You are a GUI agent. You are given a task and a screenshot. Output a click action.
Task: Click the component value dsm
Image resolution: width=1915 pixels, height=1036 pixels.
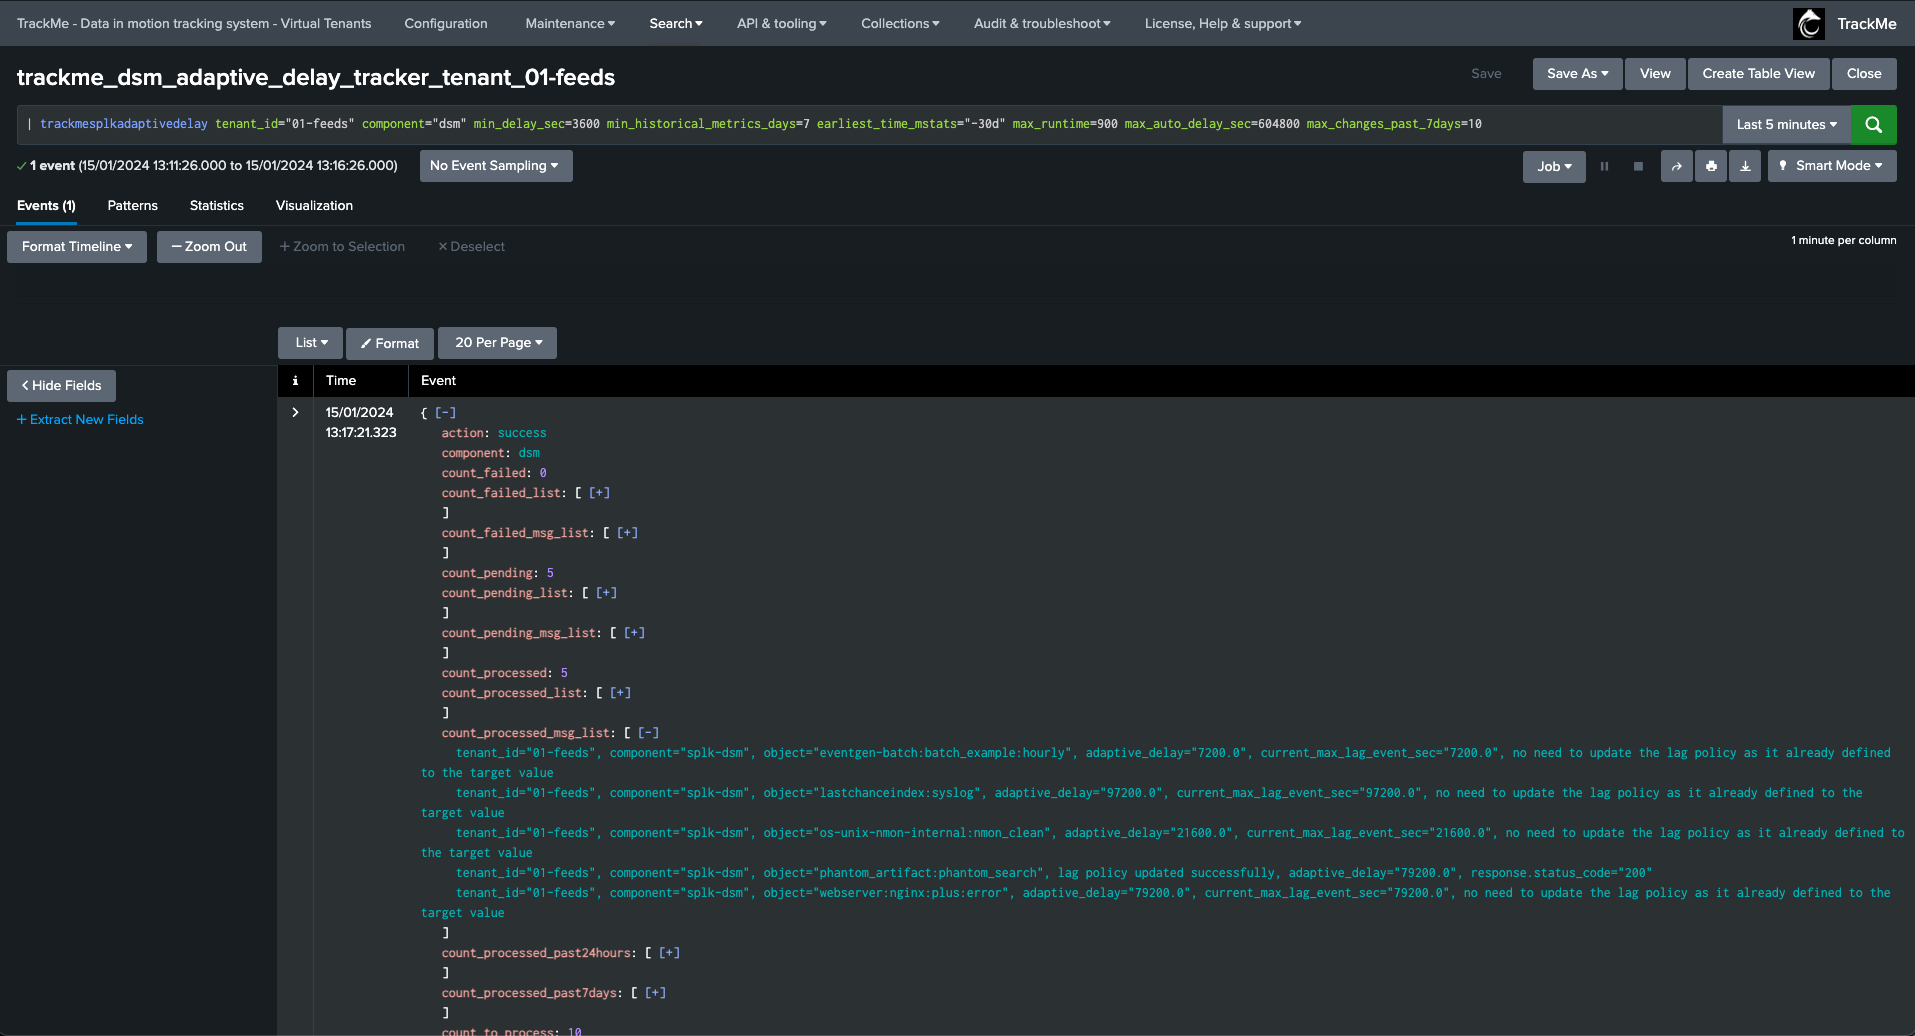(x=529, y=453)
